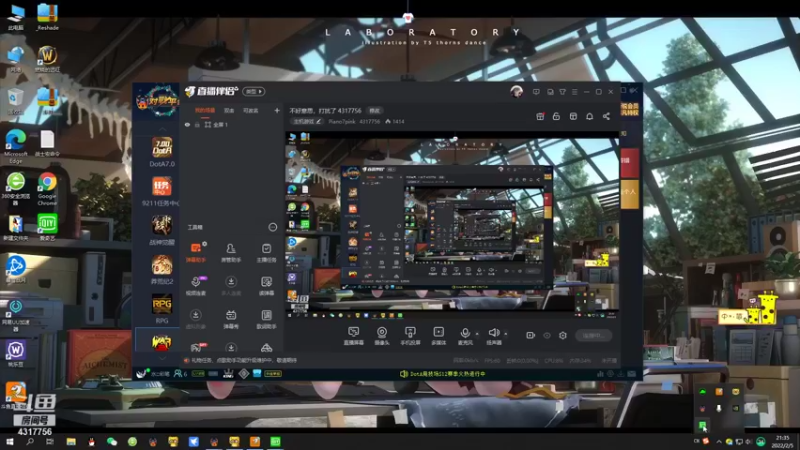Toggle visibility eye for Fullscreen 1 source
Image resolution: width=800 pixels, height=450 pixels.
click(x=187, y=124)
